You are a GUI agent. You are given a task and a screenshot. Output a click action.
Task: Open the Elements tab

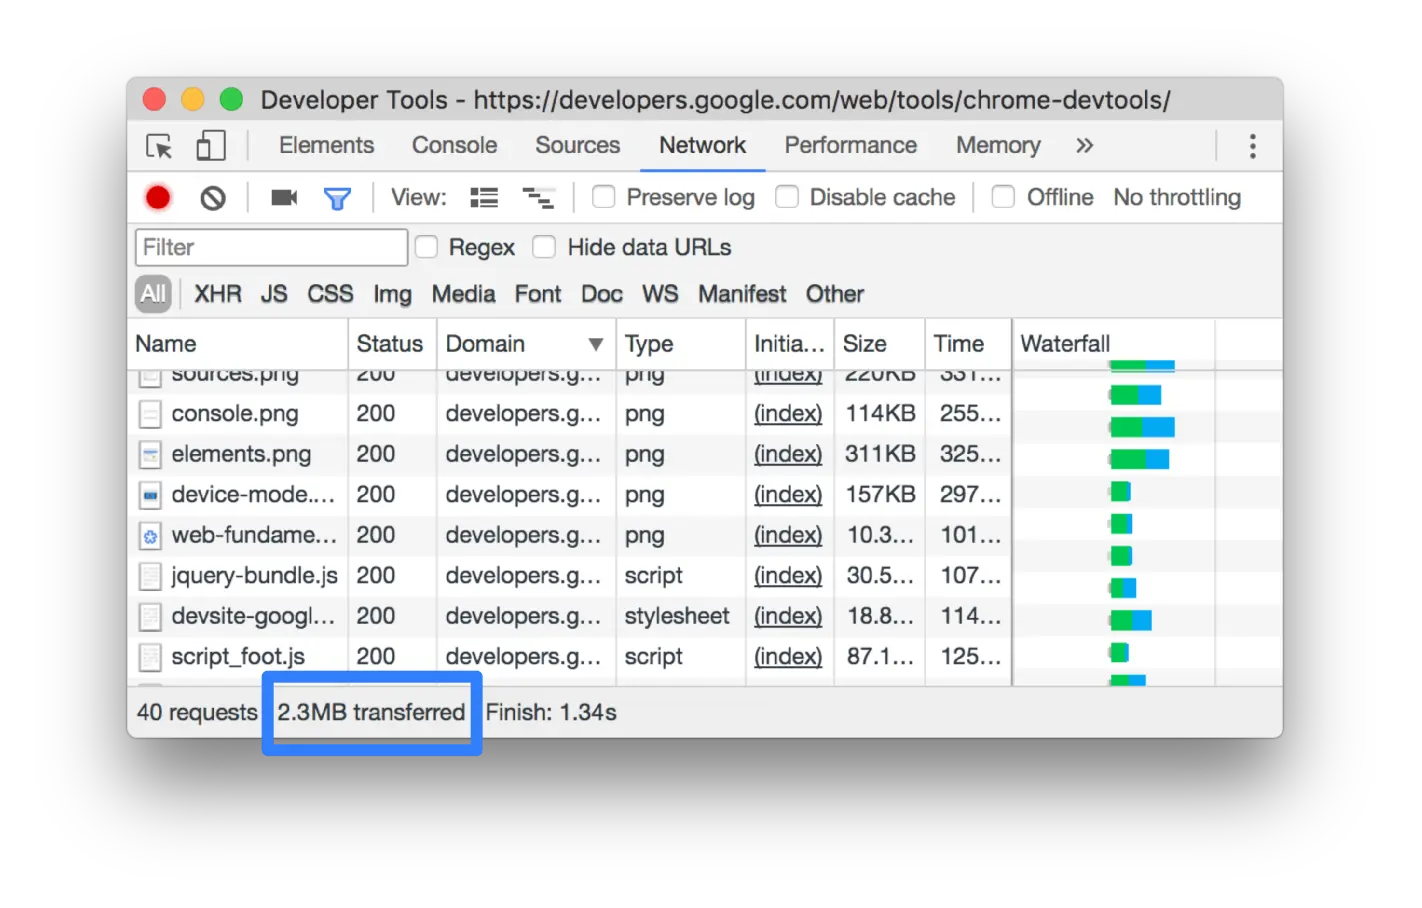coord(326,146)
